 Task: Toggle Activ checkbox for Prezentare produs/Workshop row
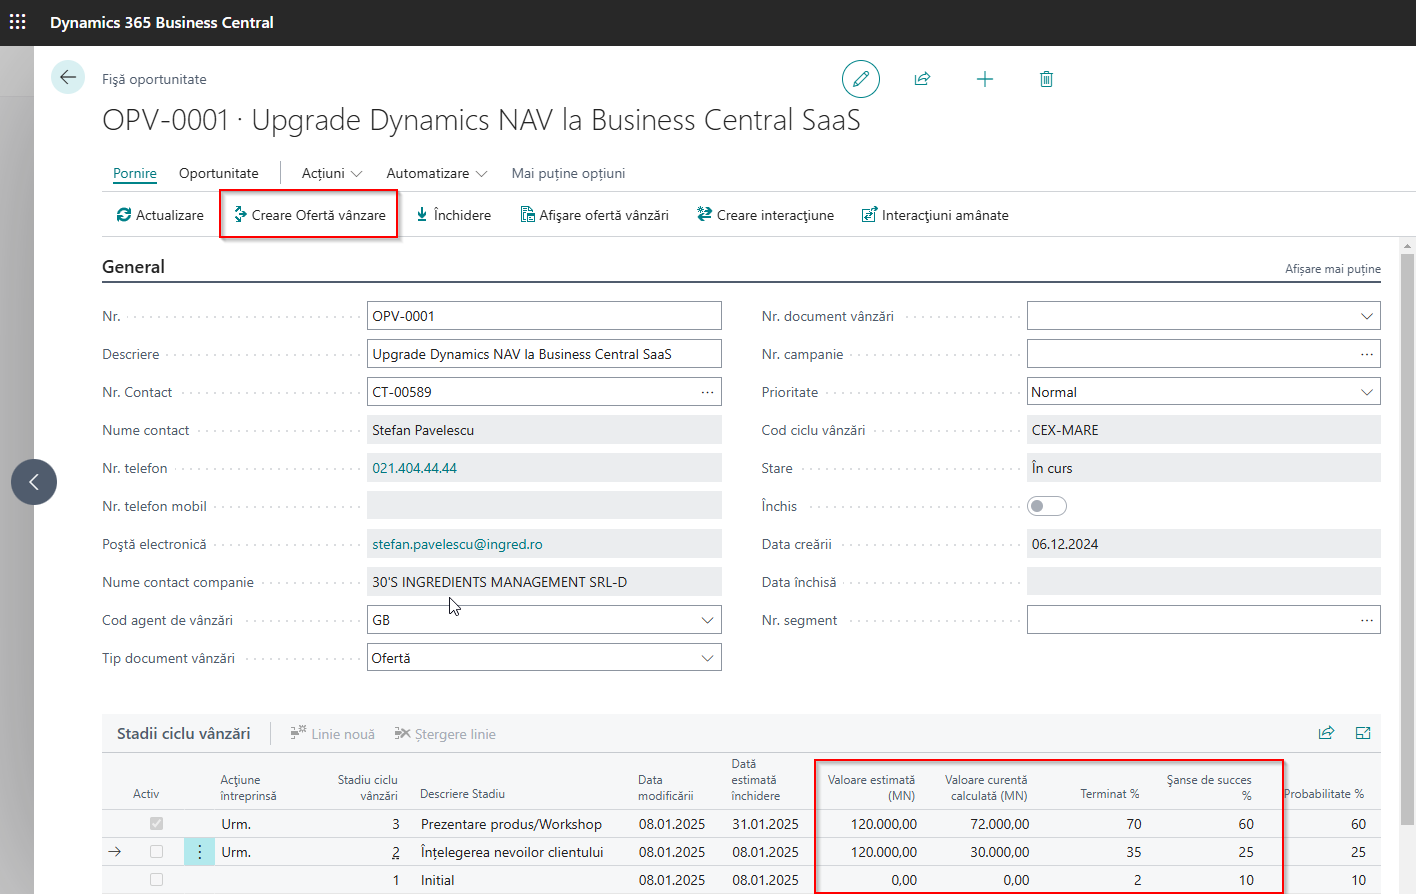tap(156, 824)
